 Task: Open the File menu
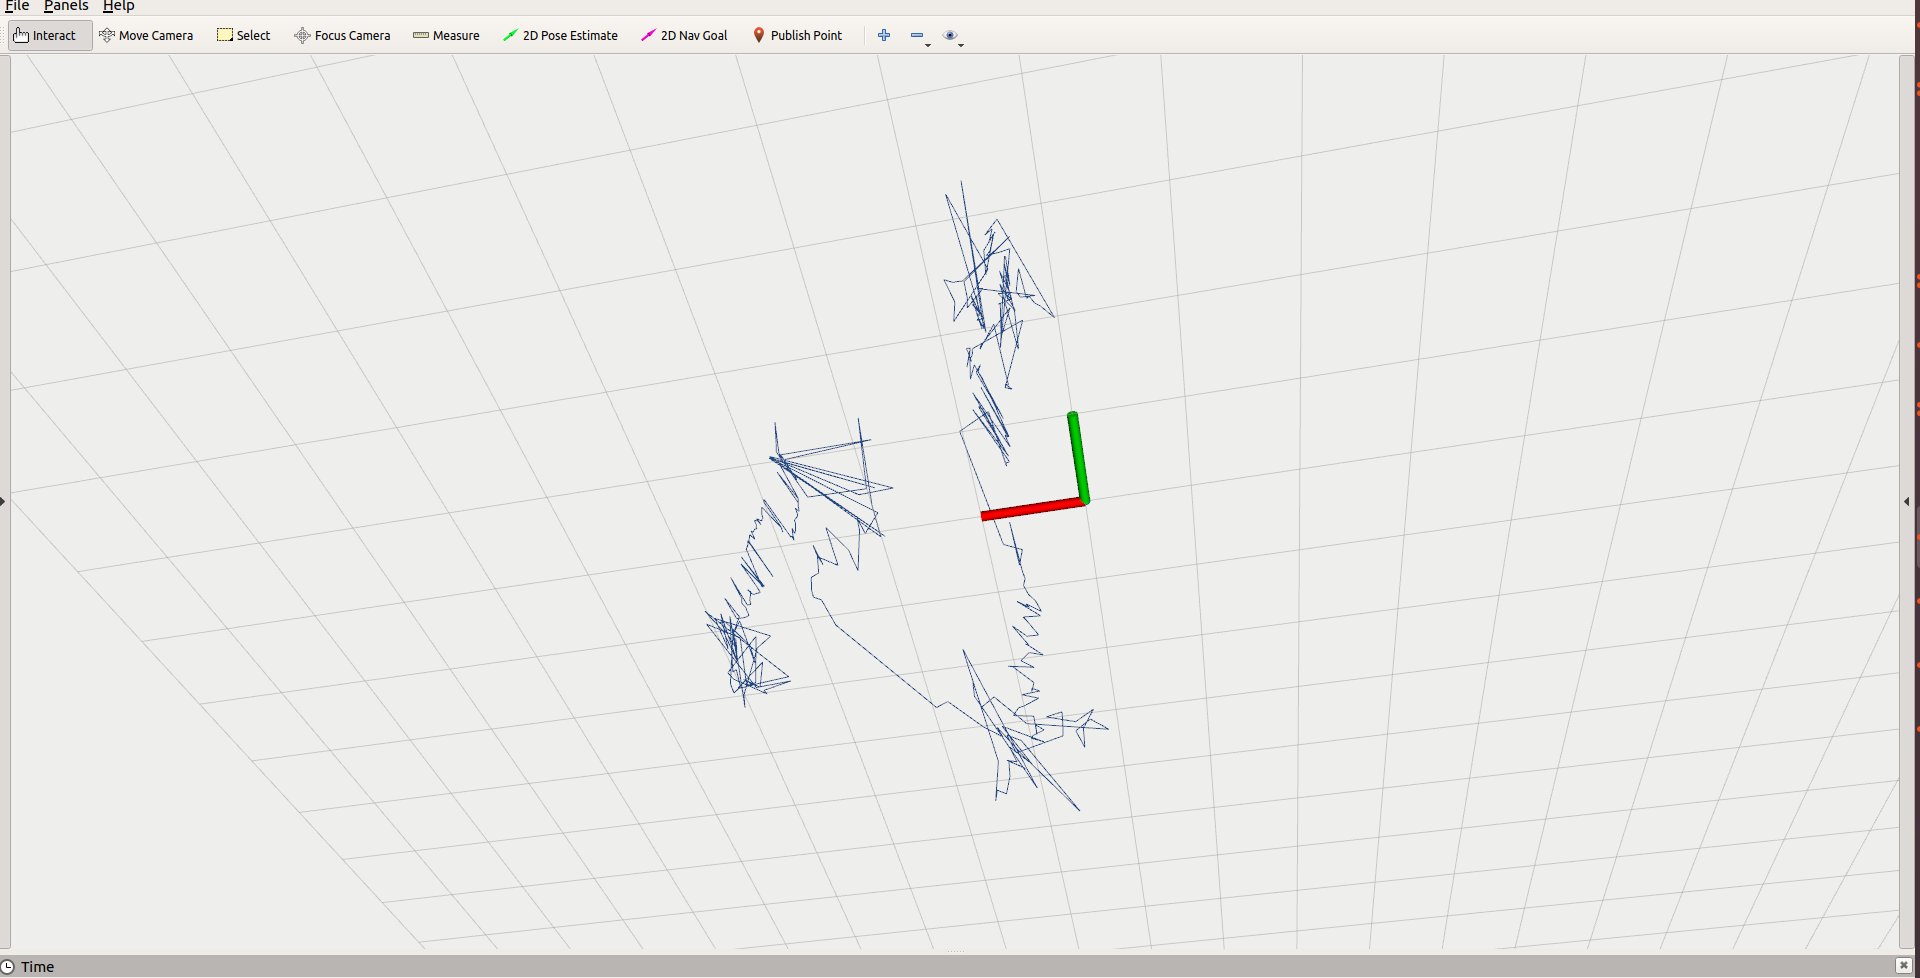coord(16,6)
